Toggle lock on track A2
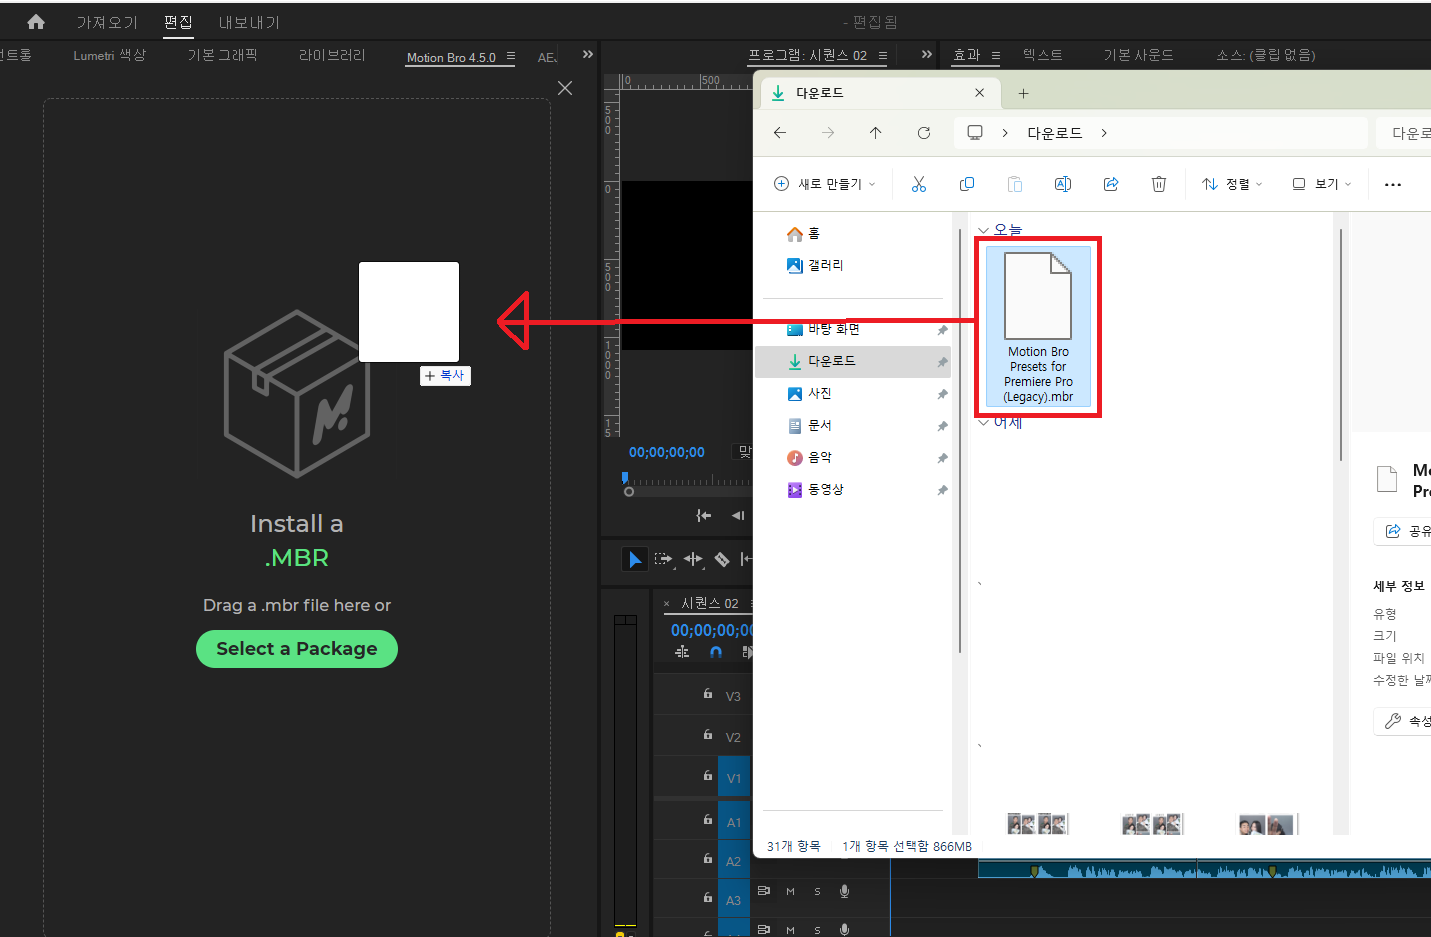Viewport: 1431px width, 937px height. click(x=707, y=859)
